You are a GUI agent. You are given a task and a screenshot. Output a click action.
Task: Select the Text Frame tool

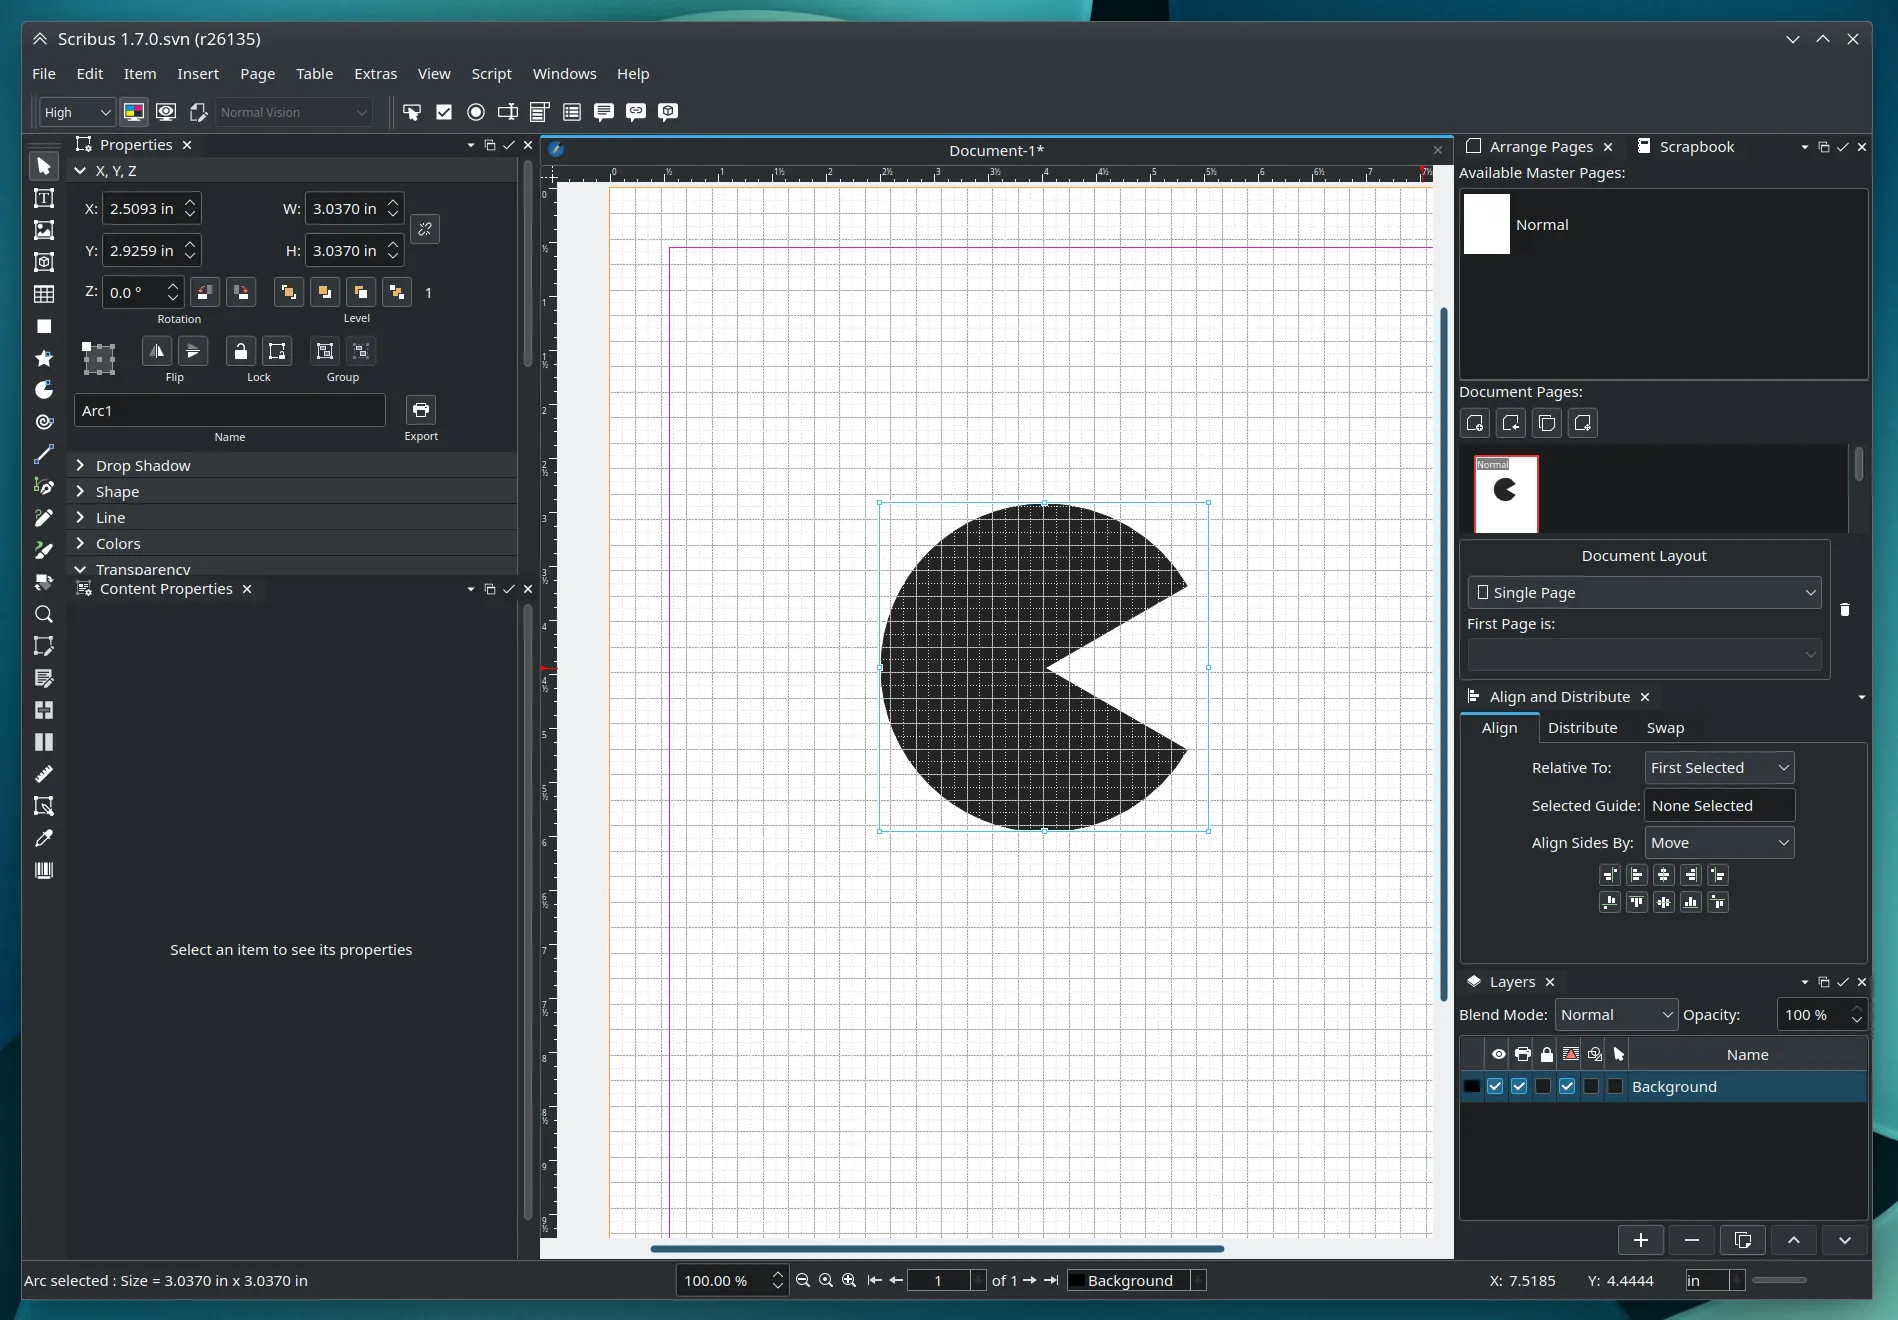coord(44,198)
